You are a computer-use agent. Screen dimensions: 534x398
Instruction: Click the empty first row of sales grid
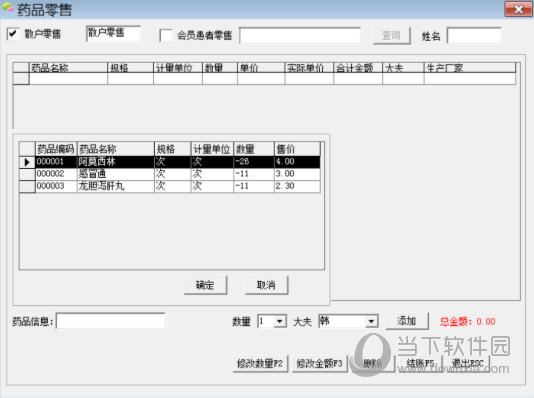click(264, 79)
